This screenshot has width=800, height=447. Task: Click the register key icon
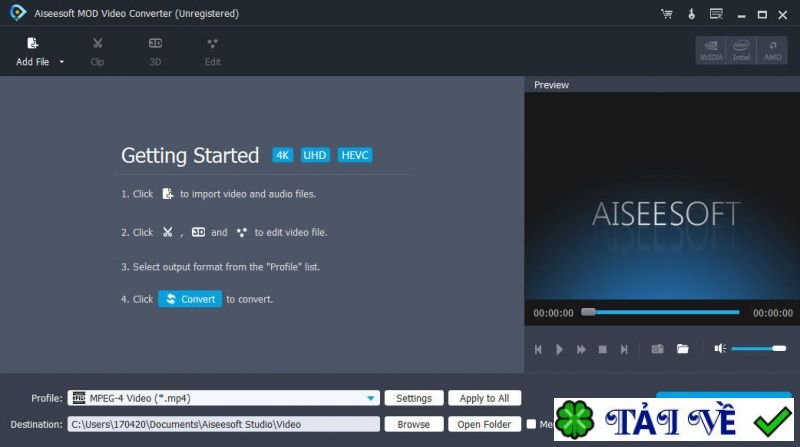point(691,14)
